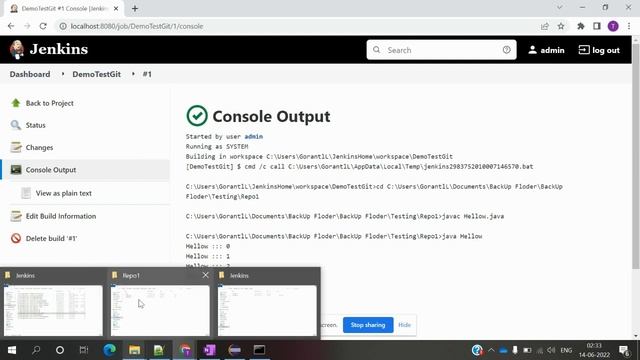Click the Delete build red icon
The height and width of the screenshot is (360, 640).
(x=16, y=238)
